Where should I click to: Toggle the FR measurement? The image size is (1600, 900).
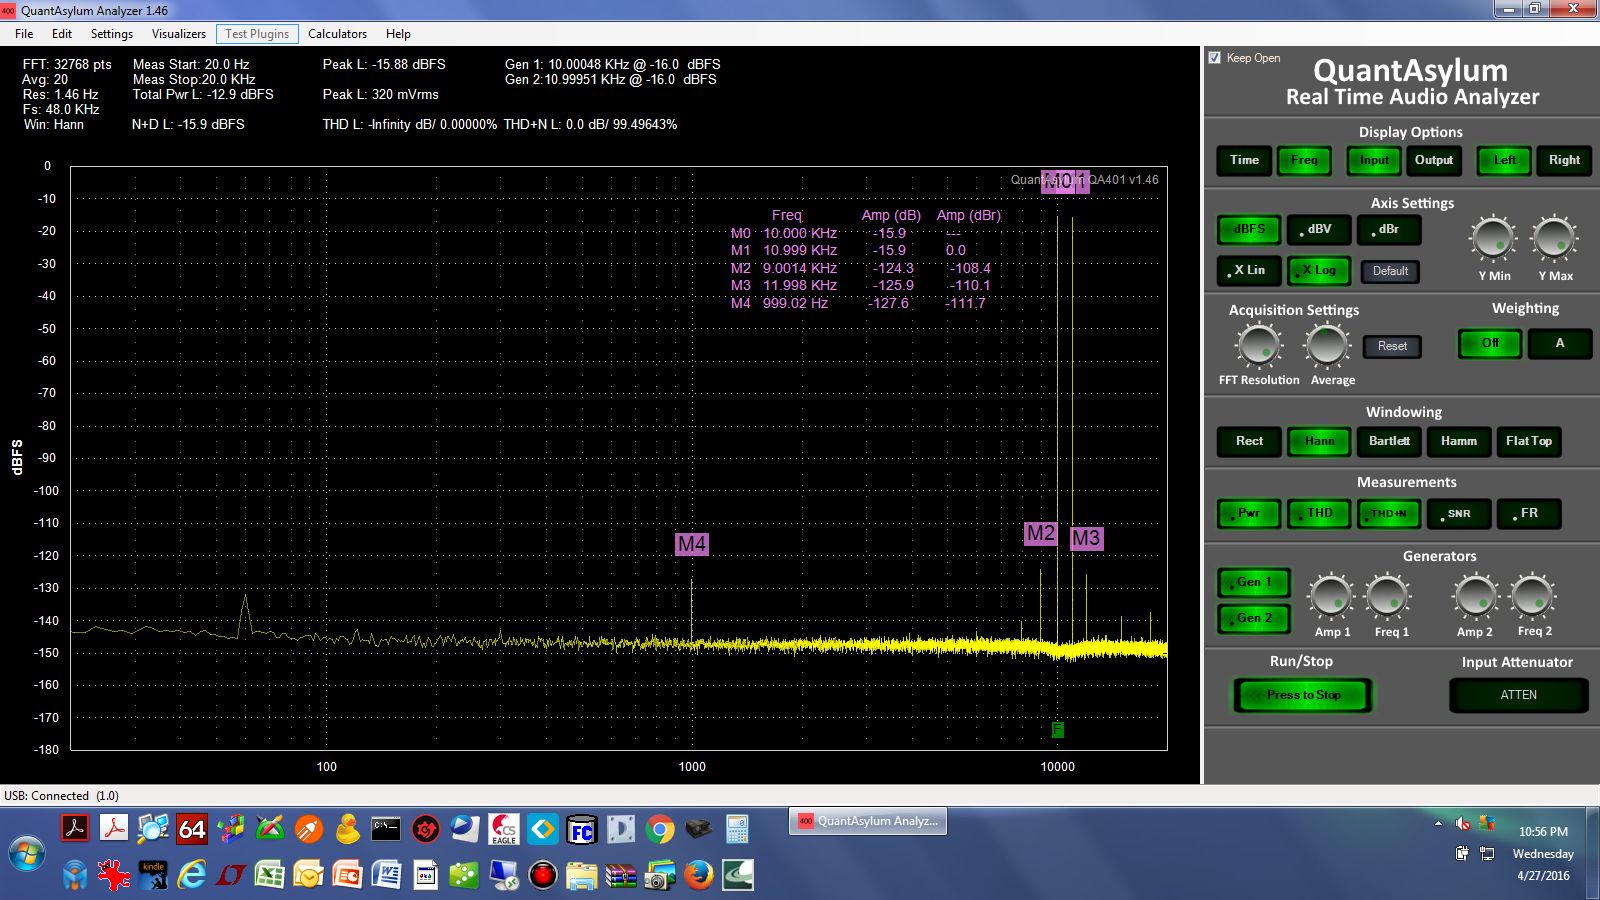pyautogui.click(x=1529, y=514)
